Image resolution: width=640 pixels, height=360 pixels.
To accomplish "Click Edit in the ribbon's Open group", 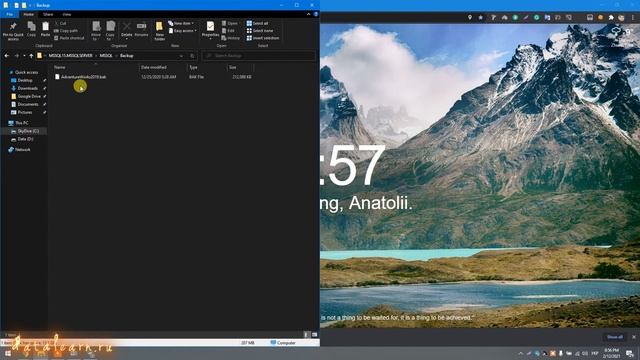I will click(229, 31).
